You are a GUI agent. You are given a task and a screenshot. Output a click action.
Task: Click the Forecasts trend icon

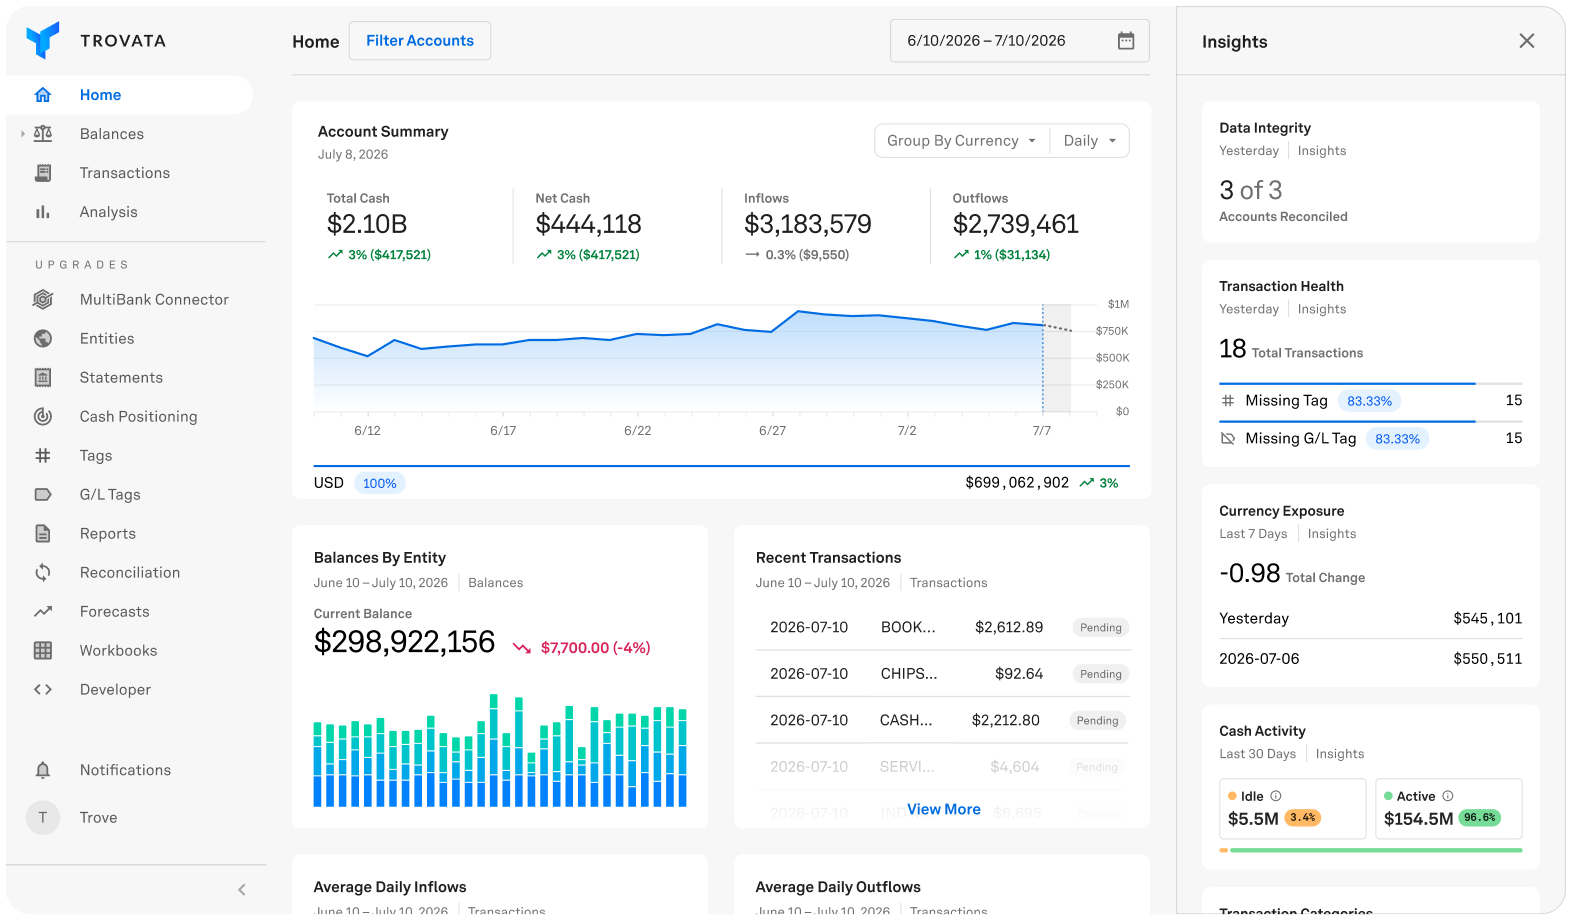click(43, 611)
